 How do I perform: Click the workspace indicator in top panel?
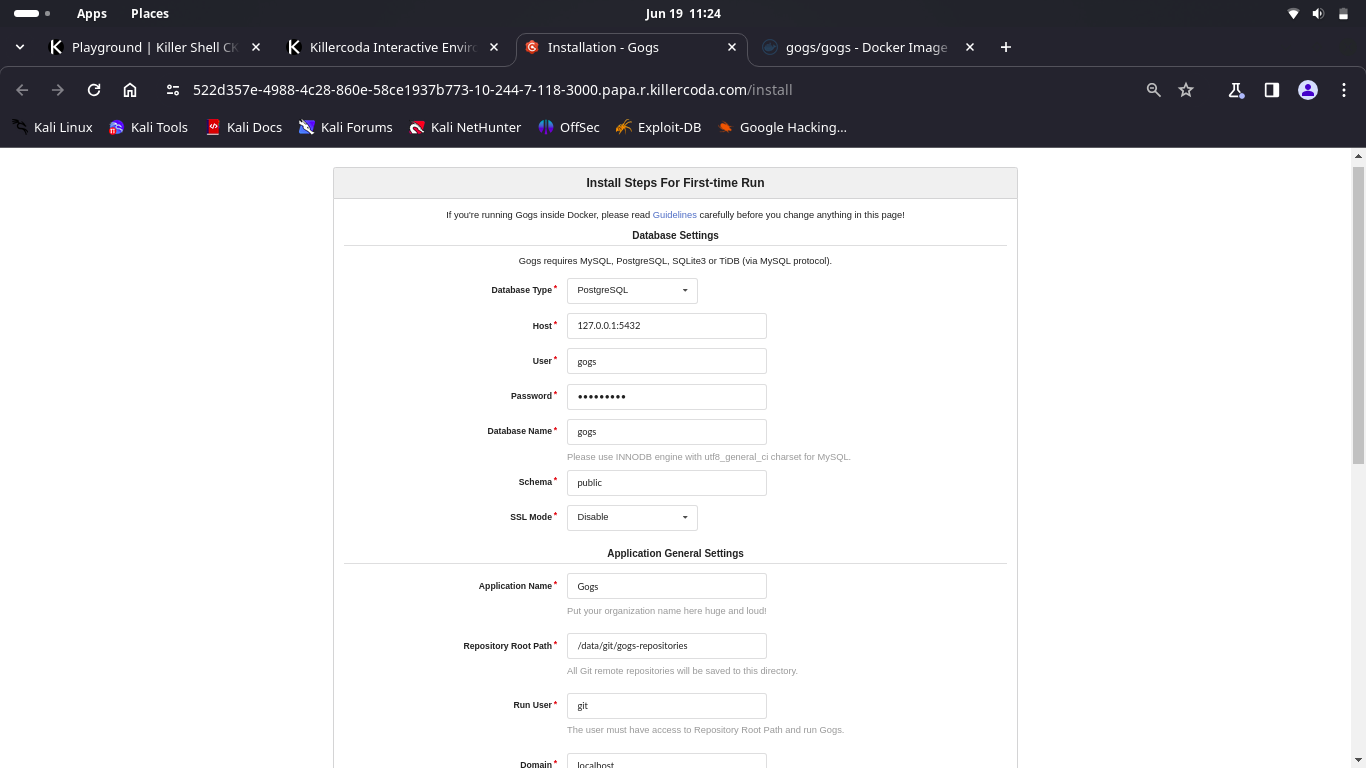point(32,14)
